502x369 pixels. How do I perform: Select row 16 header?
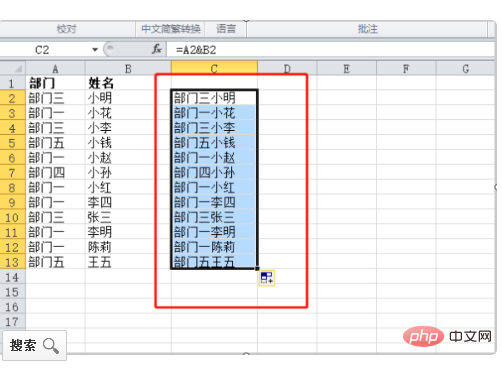pyautogui.click(x=13, y=307)
